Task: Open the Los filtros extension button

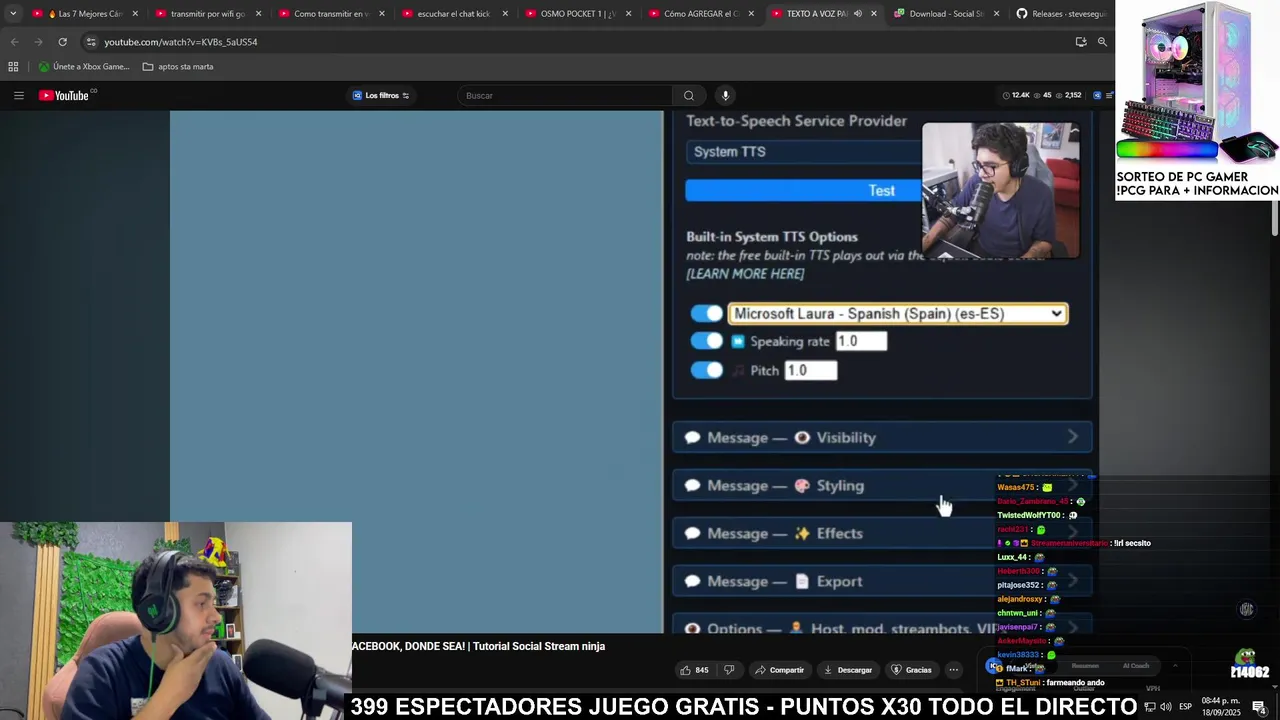Action: 381,95
